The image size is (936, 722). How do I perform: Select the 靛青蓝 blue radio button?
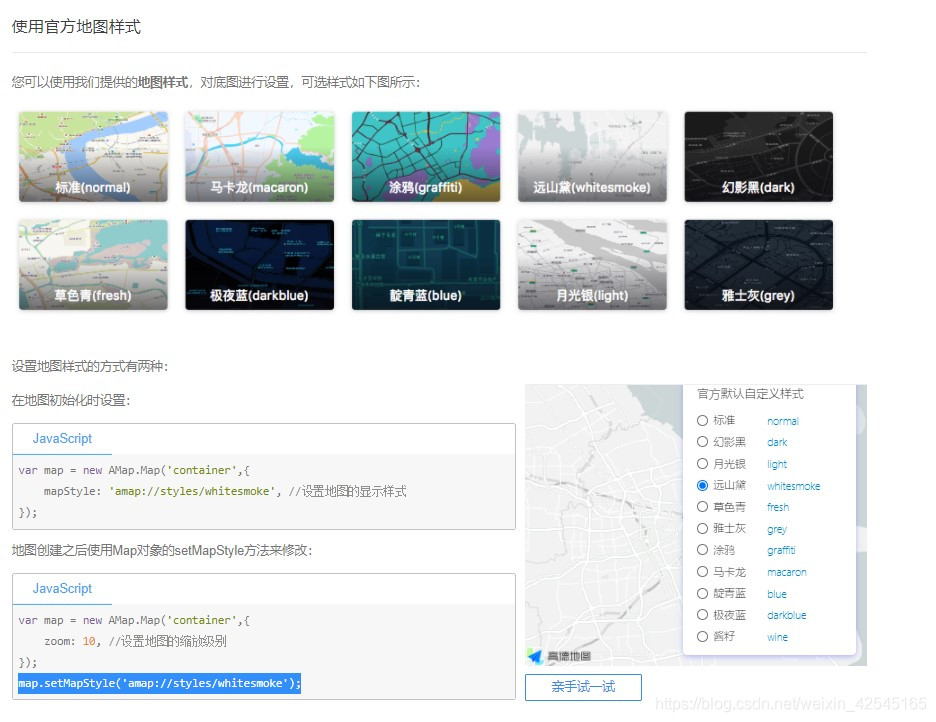702,593
